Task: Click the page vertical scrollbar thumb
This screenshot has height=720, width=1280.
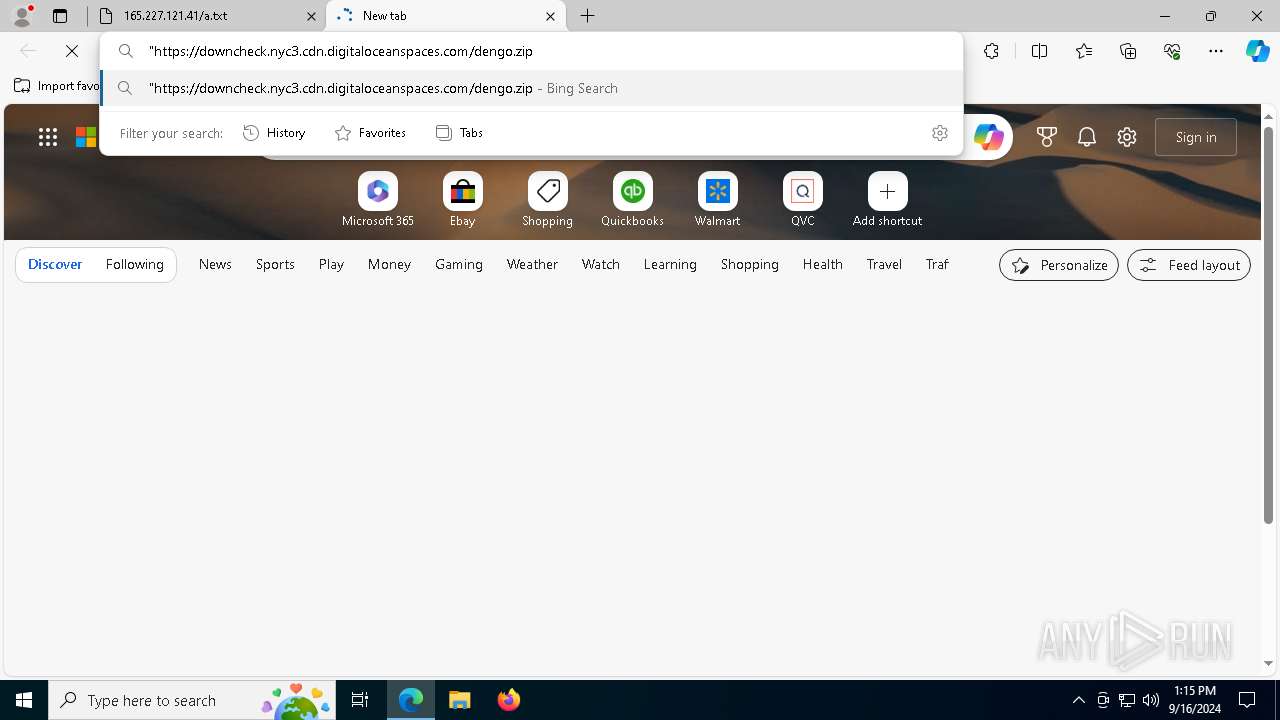Action: [x=1269, y=325]
